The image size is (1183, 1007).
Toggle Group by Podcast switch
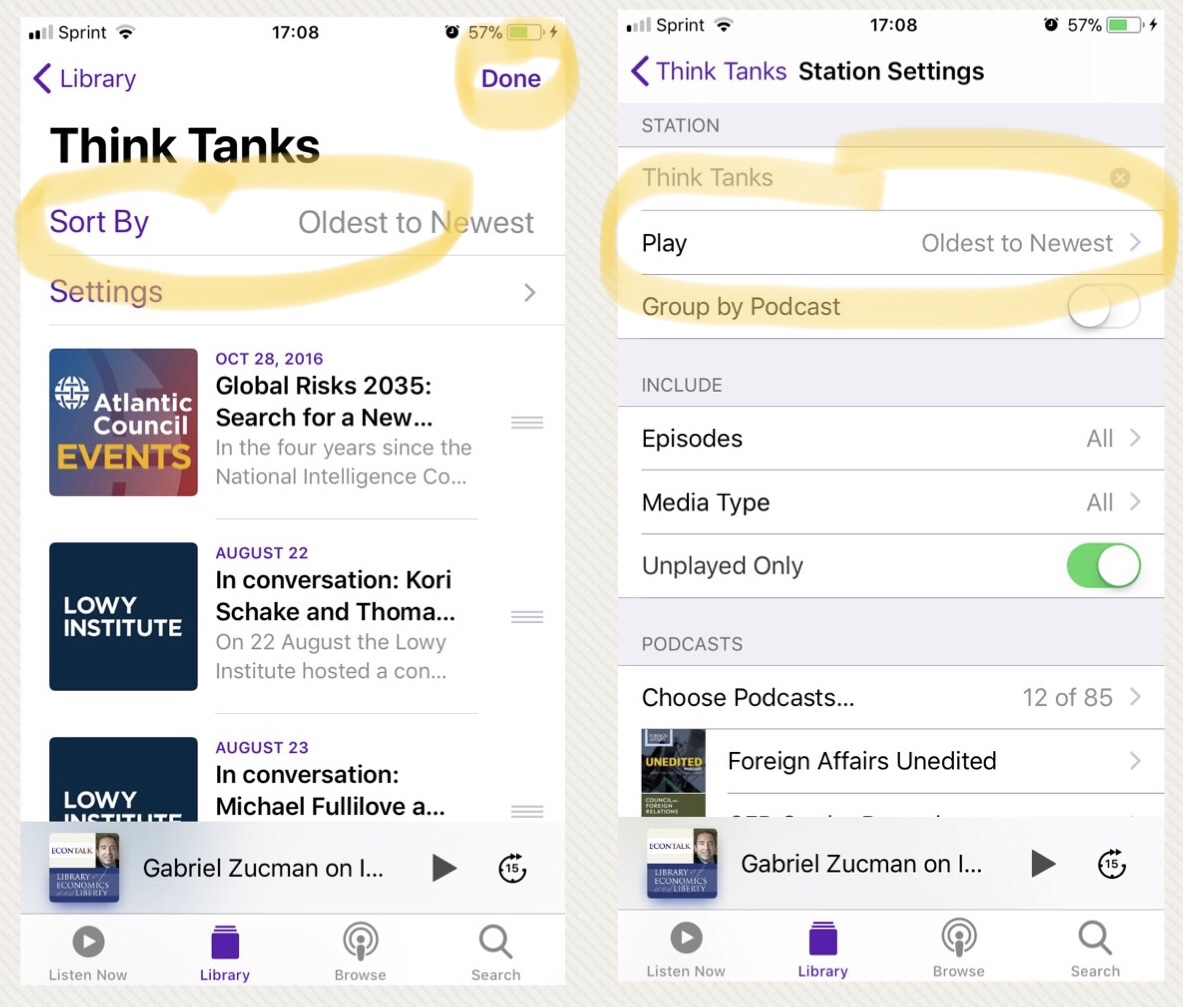click(x=1104, y=306)
